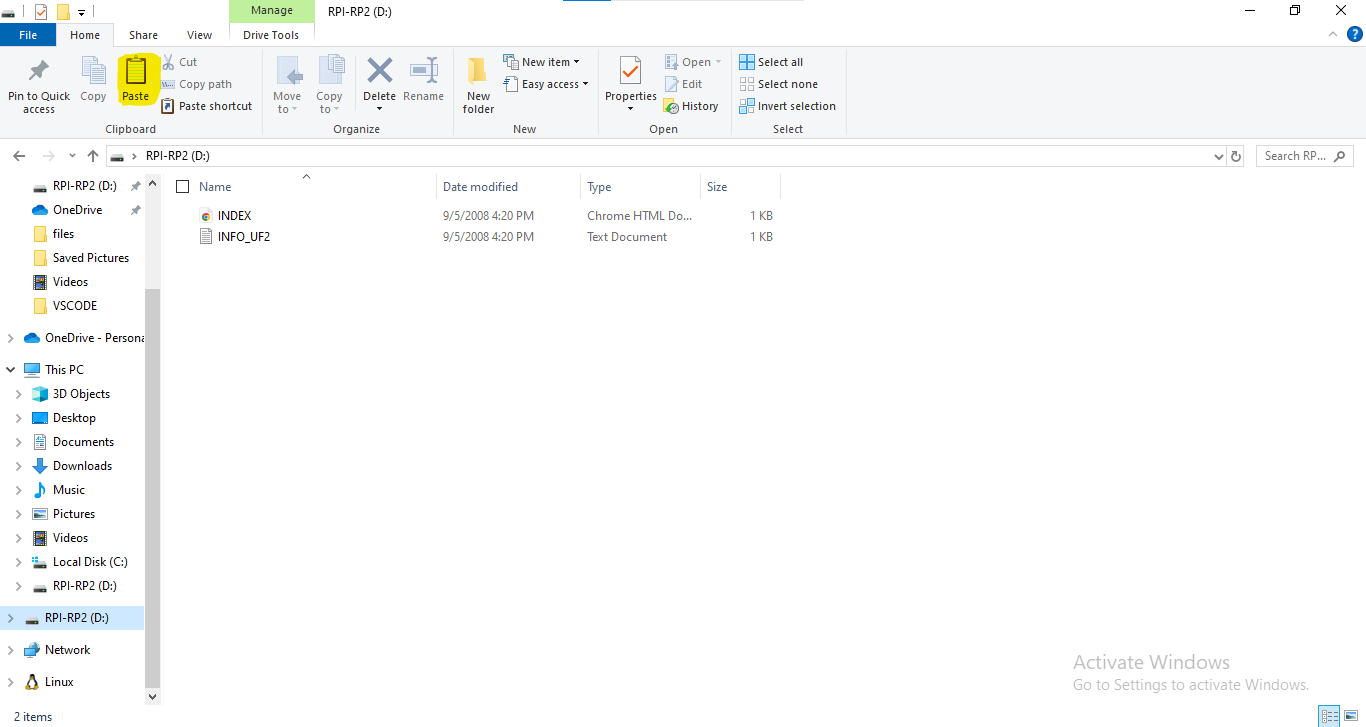Screen dimensions: 1366x727
Task: Click the Invert selection icon
Action: click(747, 106)
